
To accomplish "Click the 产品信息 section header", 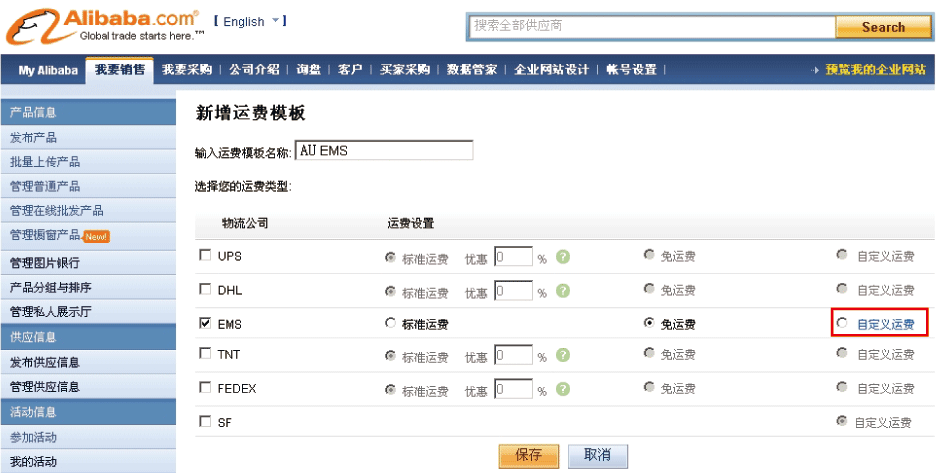I will coord(88,112).
